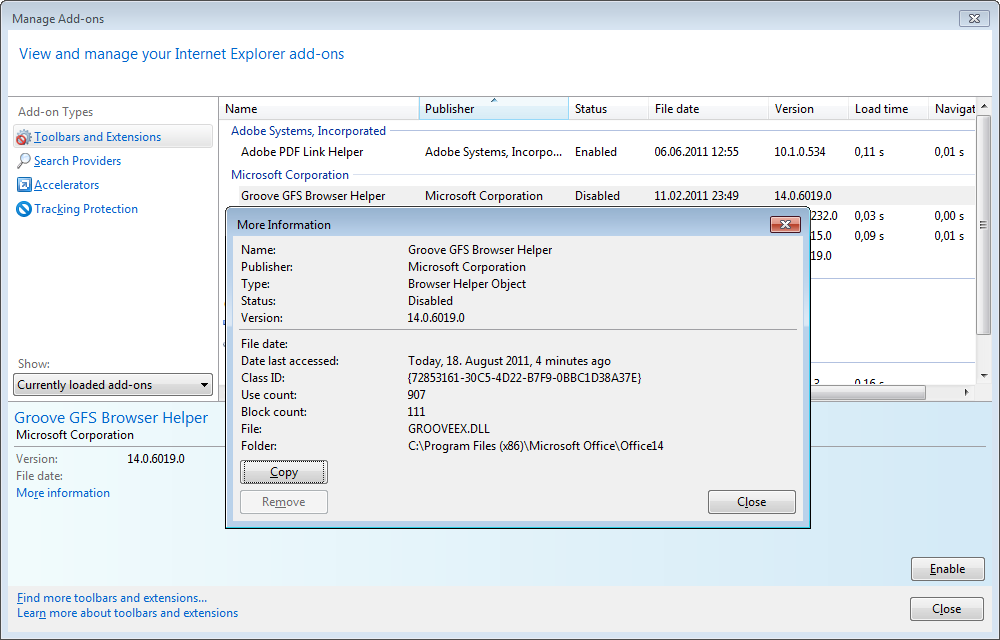Click the 11.02.2011 23:49 file date cell
The width and height of the screenshot is (1000, 640).
696,196
